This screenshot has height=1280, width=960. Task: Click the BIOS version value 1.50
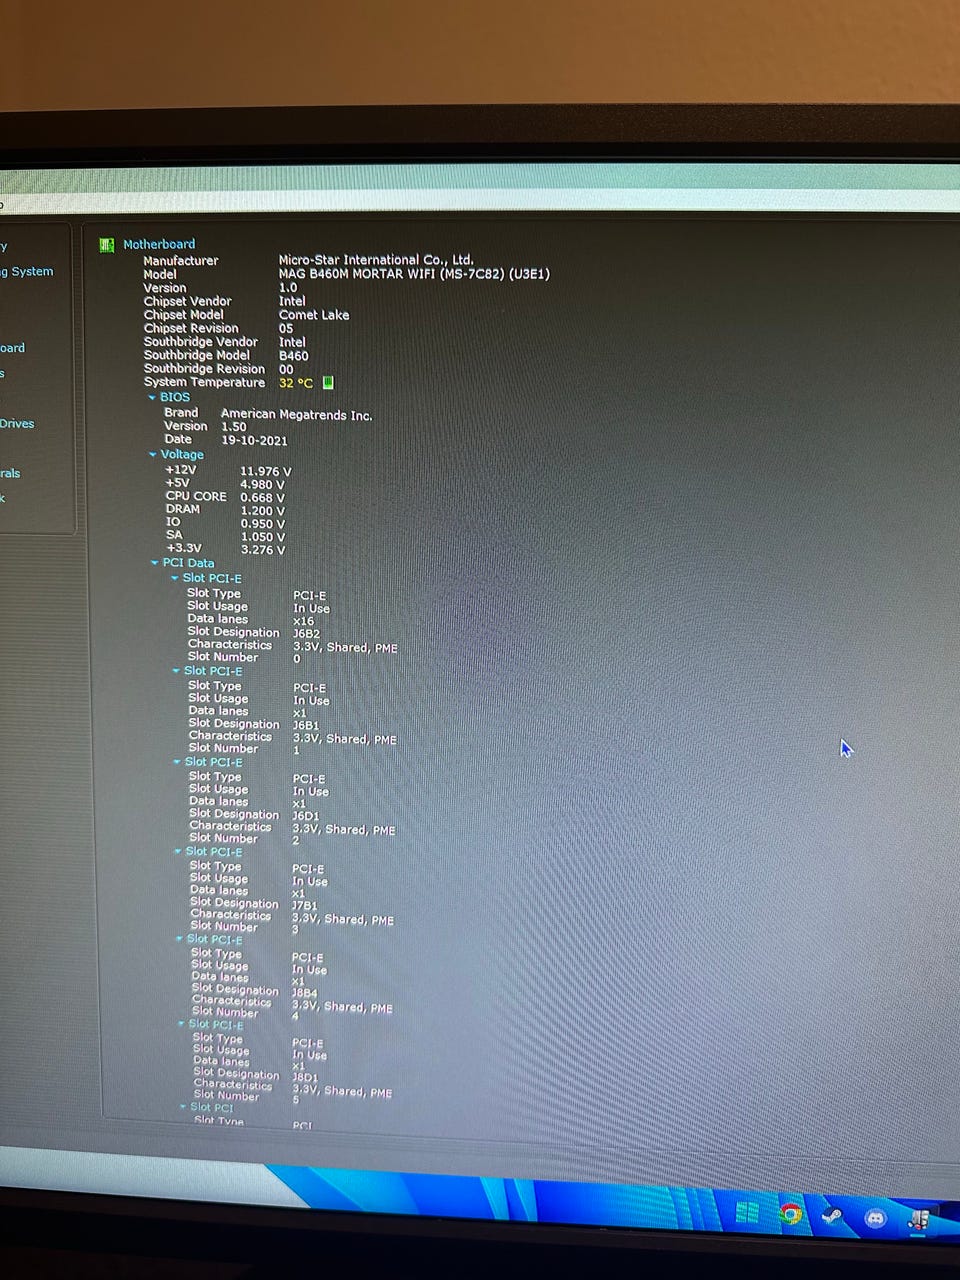(234, 427)
